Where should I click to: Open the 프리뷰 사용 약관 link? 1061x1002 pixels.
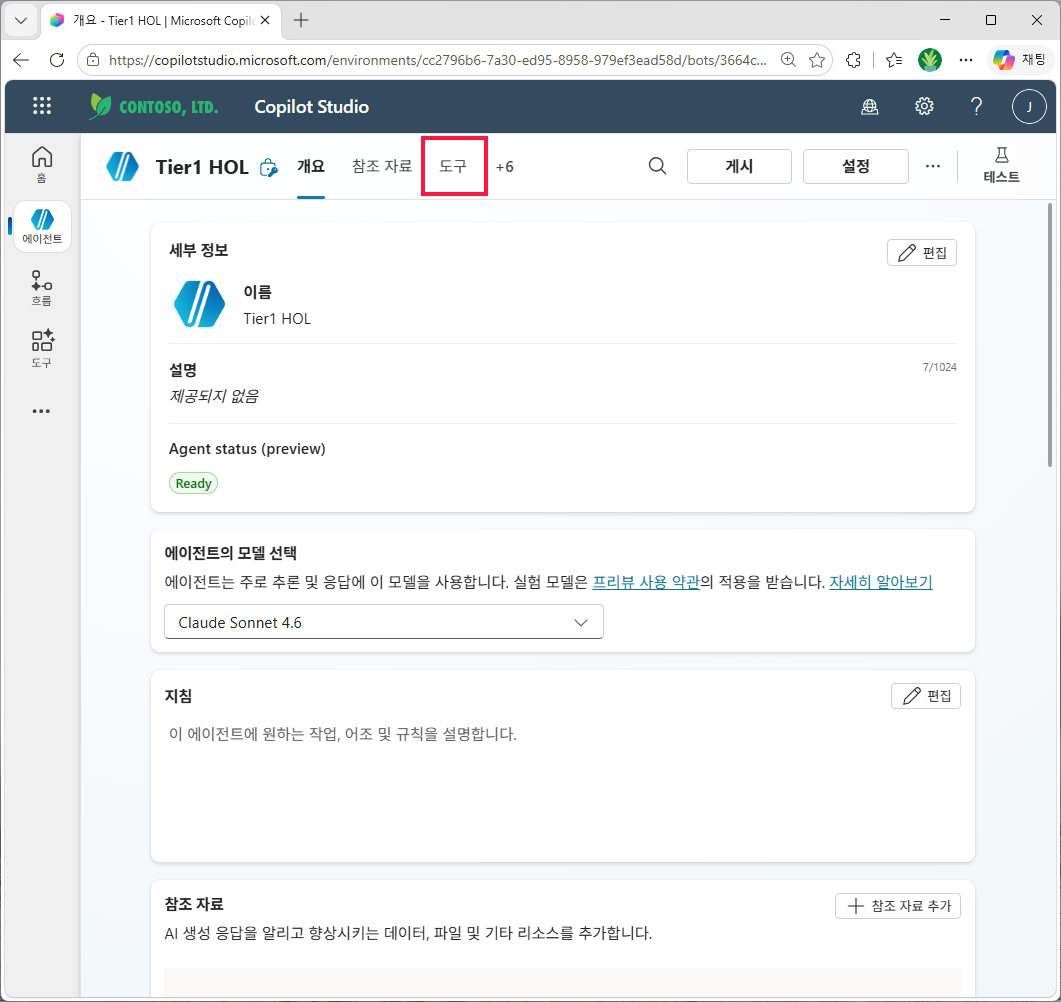[x=646, y=582]
